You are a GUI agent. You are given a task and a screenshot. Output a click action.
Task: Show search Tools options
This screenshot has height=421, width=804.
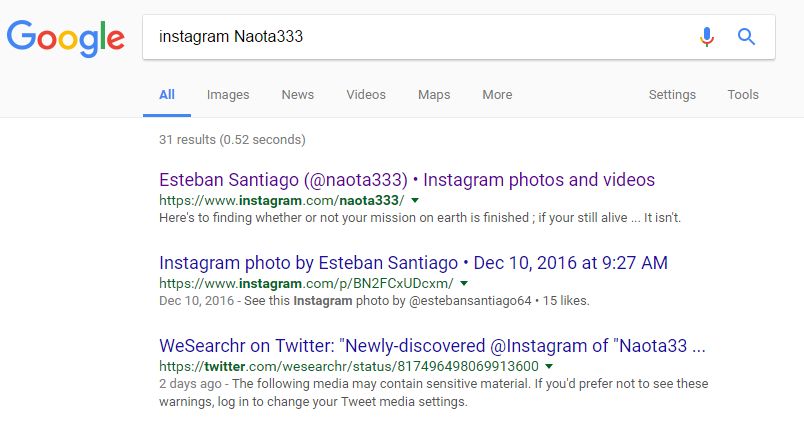[743, 95]
